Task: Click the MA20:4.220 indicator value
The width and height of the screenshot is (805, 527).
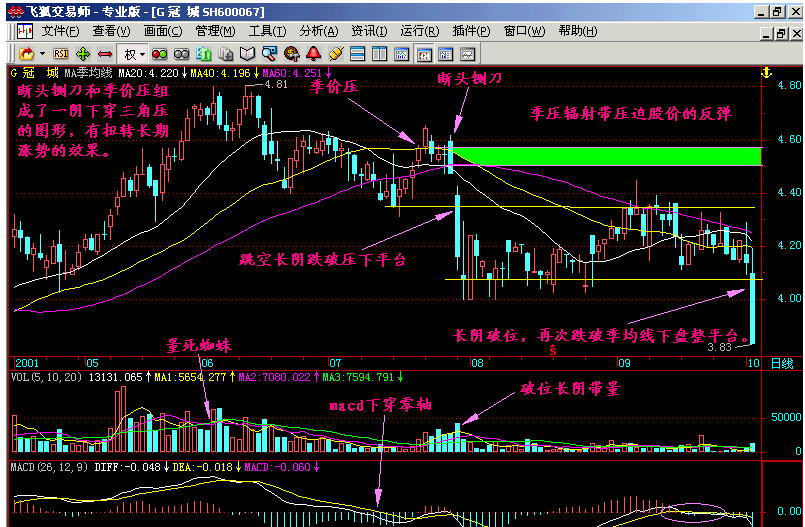Action: tap(148, 73)
